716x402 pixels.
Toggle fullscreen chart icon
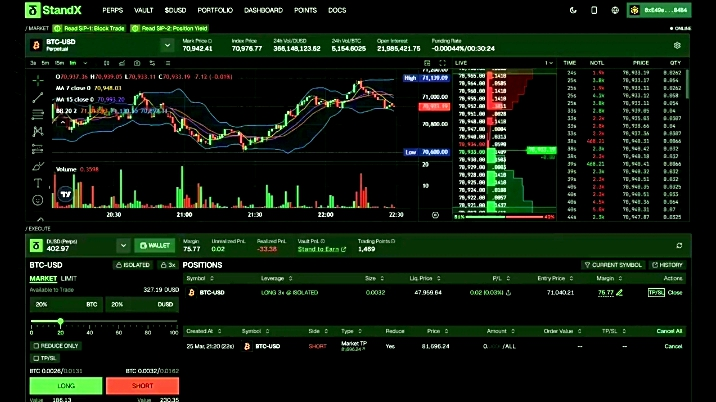pos(442,63)
